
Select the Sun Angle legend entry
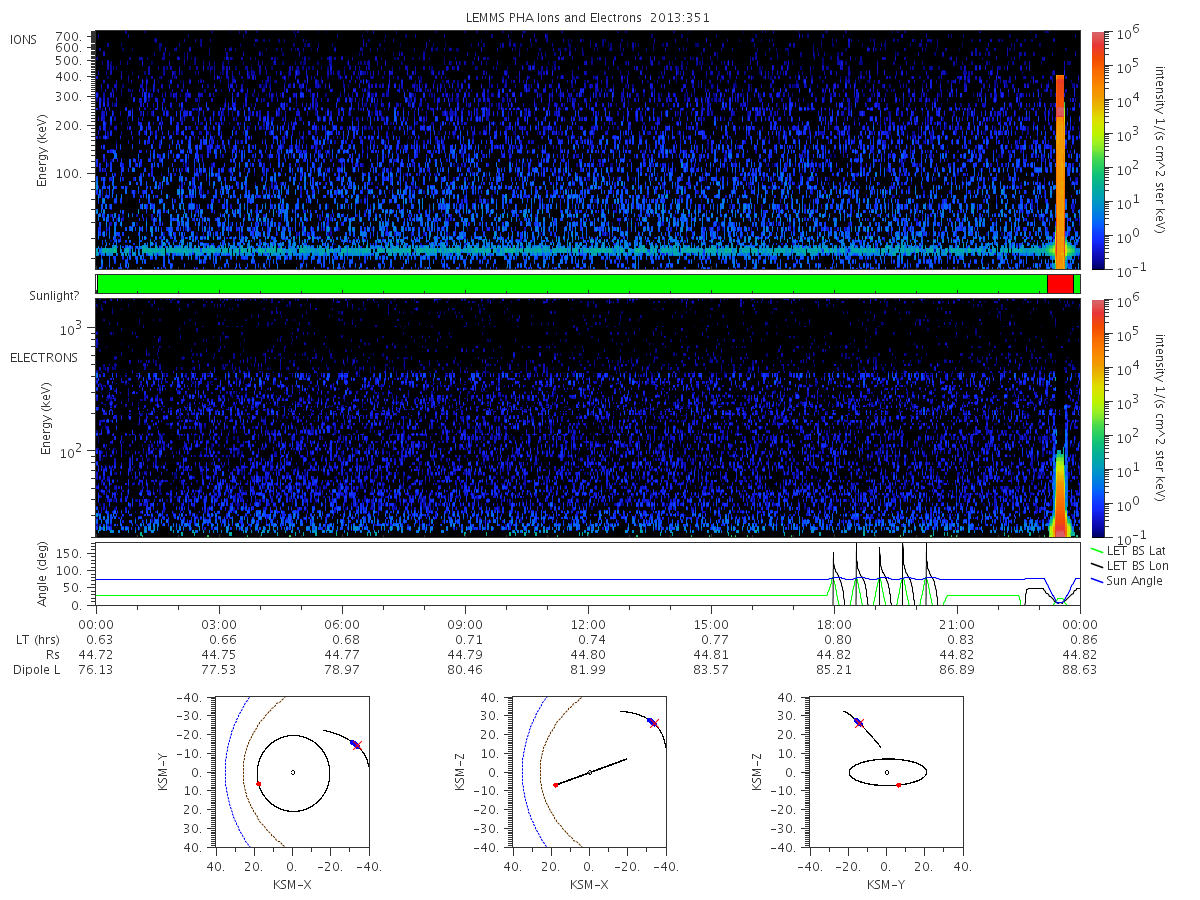[1126, 581]
